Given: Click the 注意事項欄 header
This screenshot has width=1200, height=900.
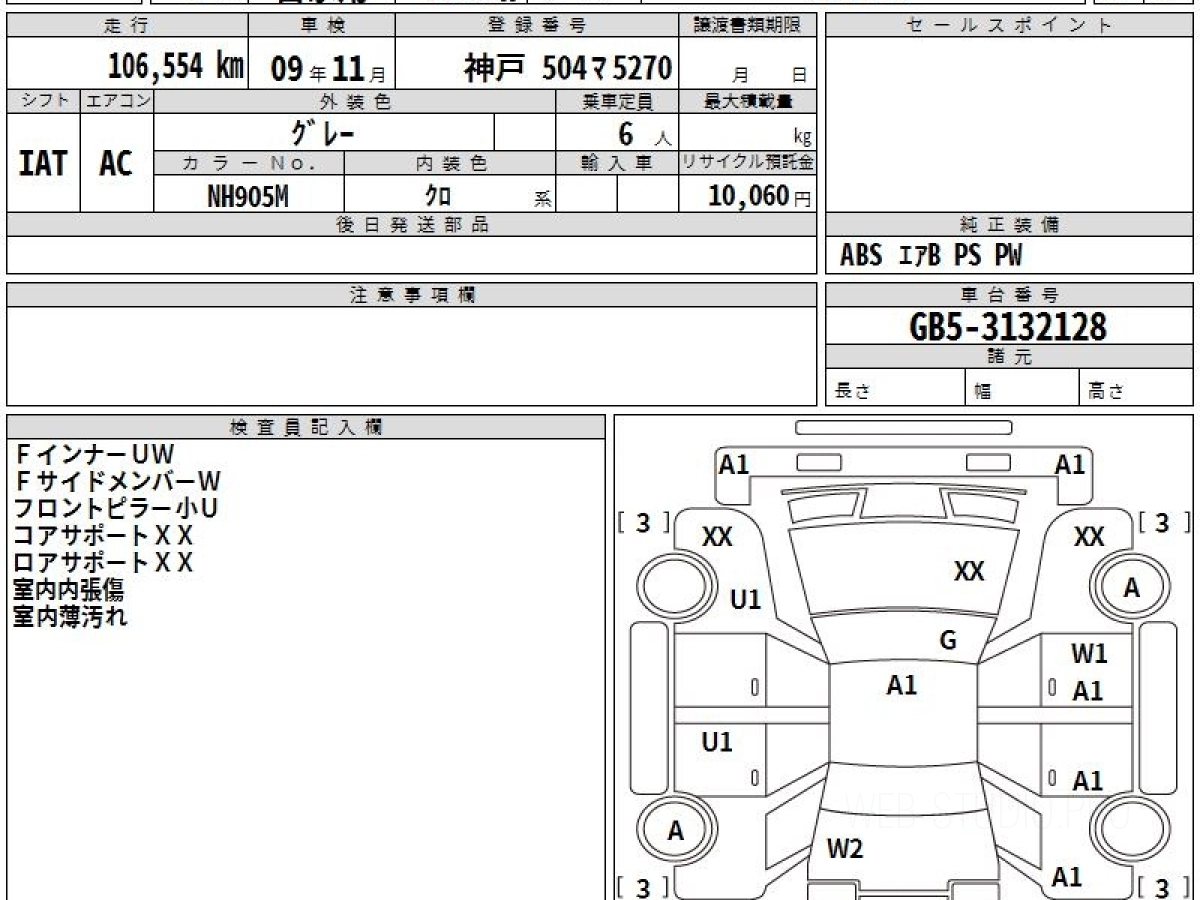Looking at the screenshot, I should tap(412, 295).
